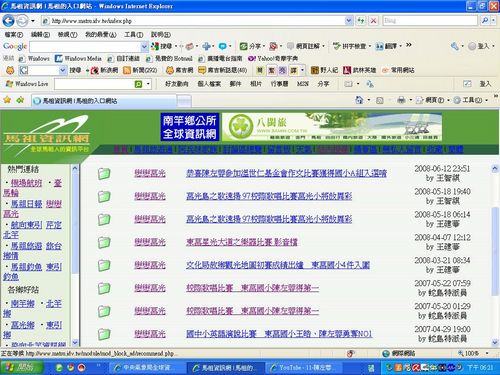Open the article link dated 2008-04-07 12:12
This screenshot has width=500, height=375.
click(242, 242)
